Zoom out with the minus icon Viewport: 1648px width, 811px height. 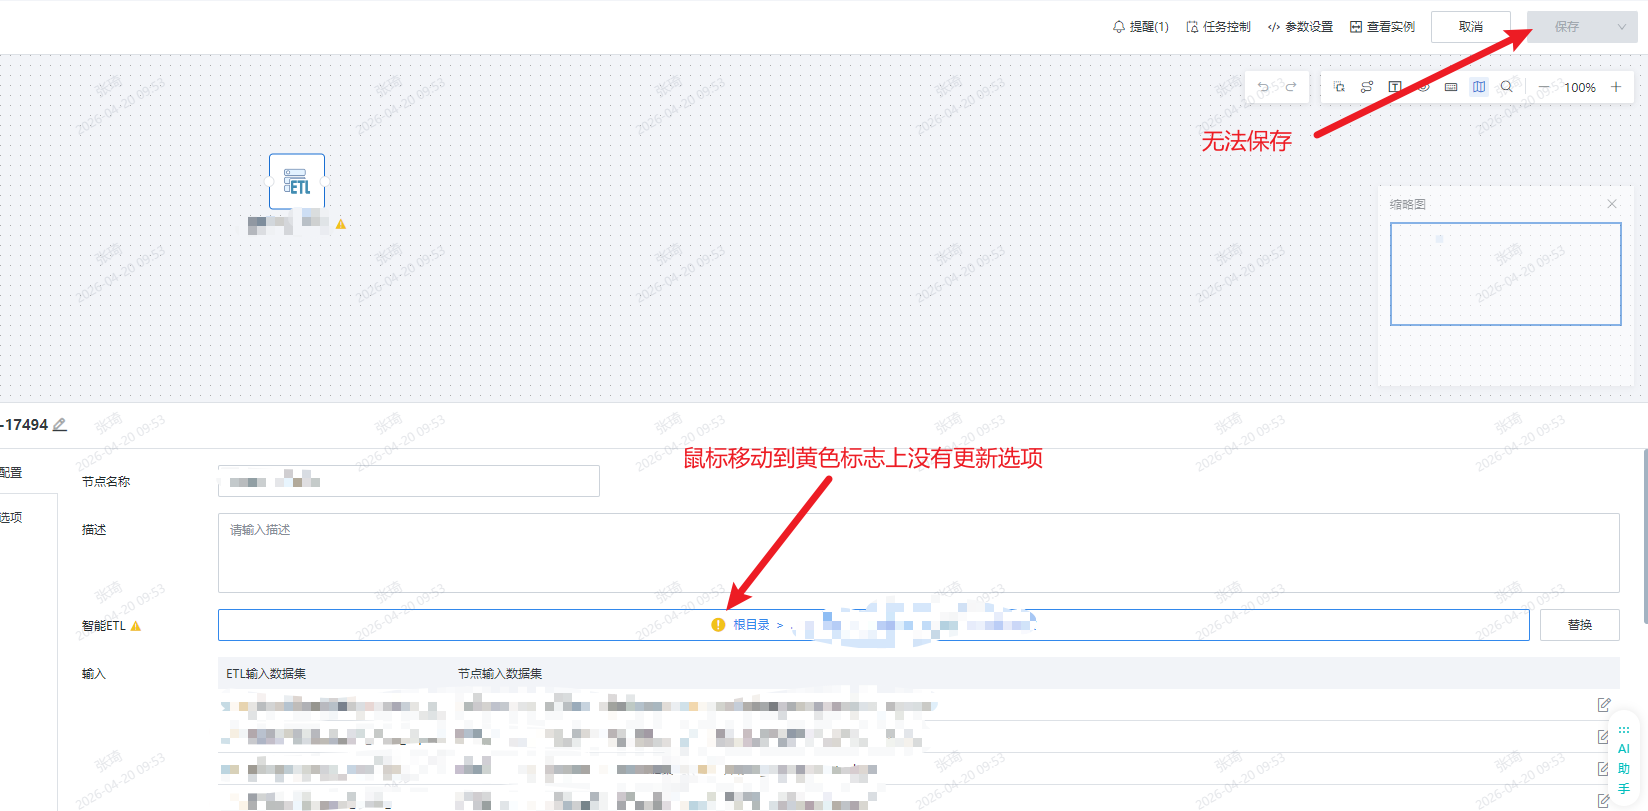point(1544,87)
